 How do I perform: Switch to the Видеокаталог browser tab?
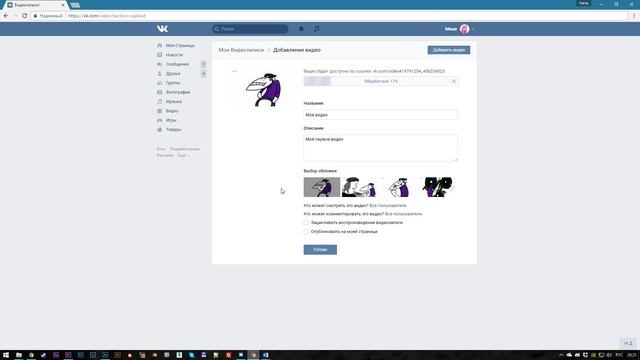36,5
